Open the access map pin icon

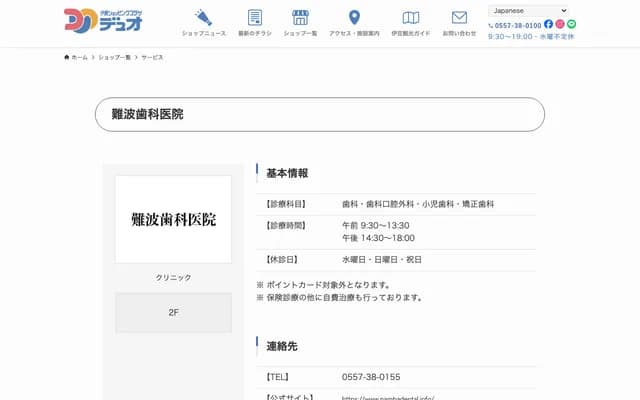(354, 18)
